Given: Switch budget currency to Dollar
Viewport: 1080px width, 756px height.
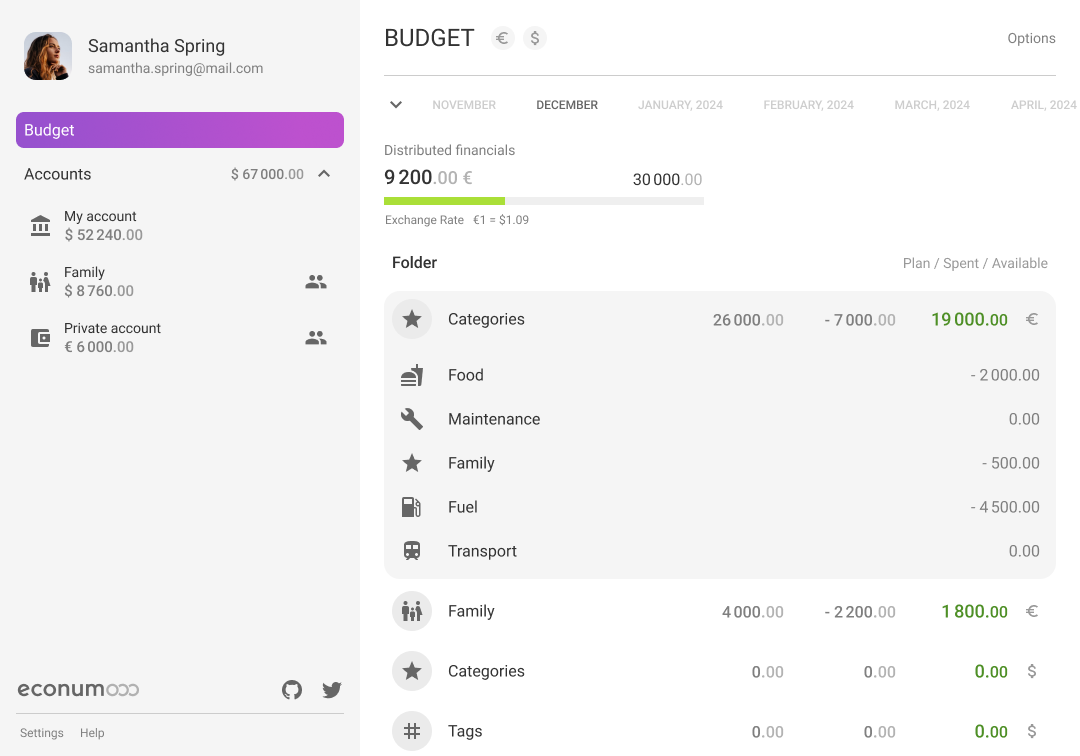Looking at the screenshot, I should [x=535, y=38].
